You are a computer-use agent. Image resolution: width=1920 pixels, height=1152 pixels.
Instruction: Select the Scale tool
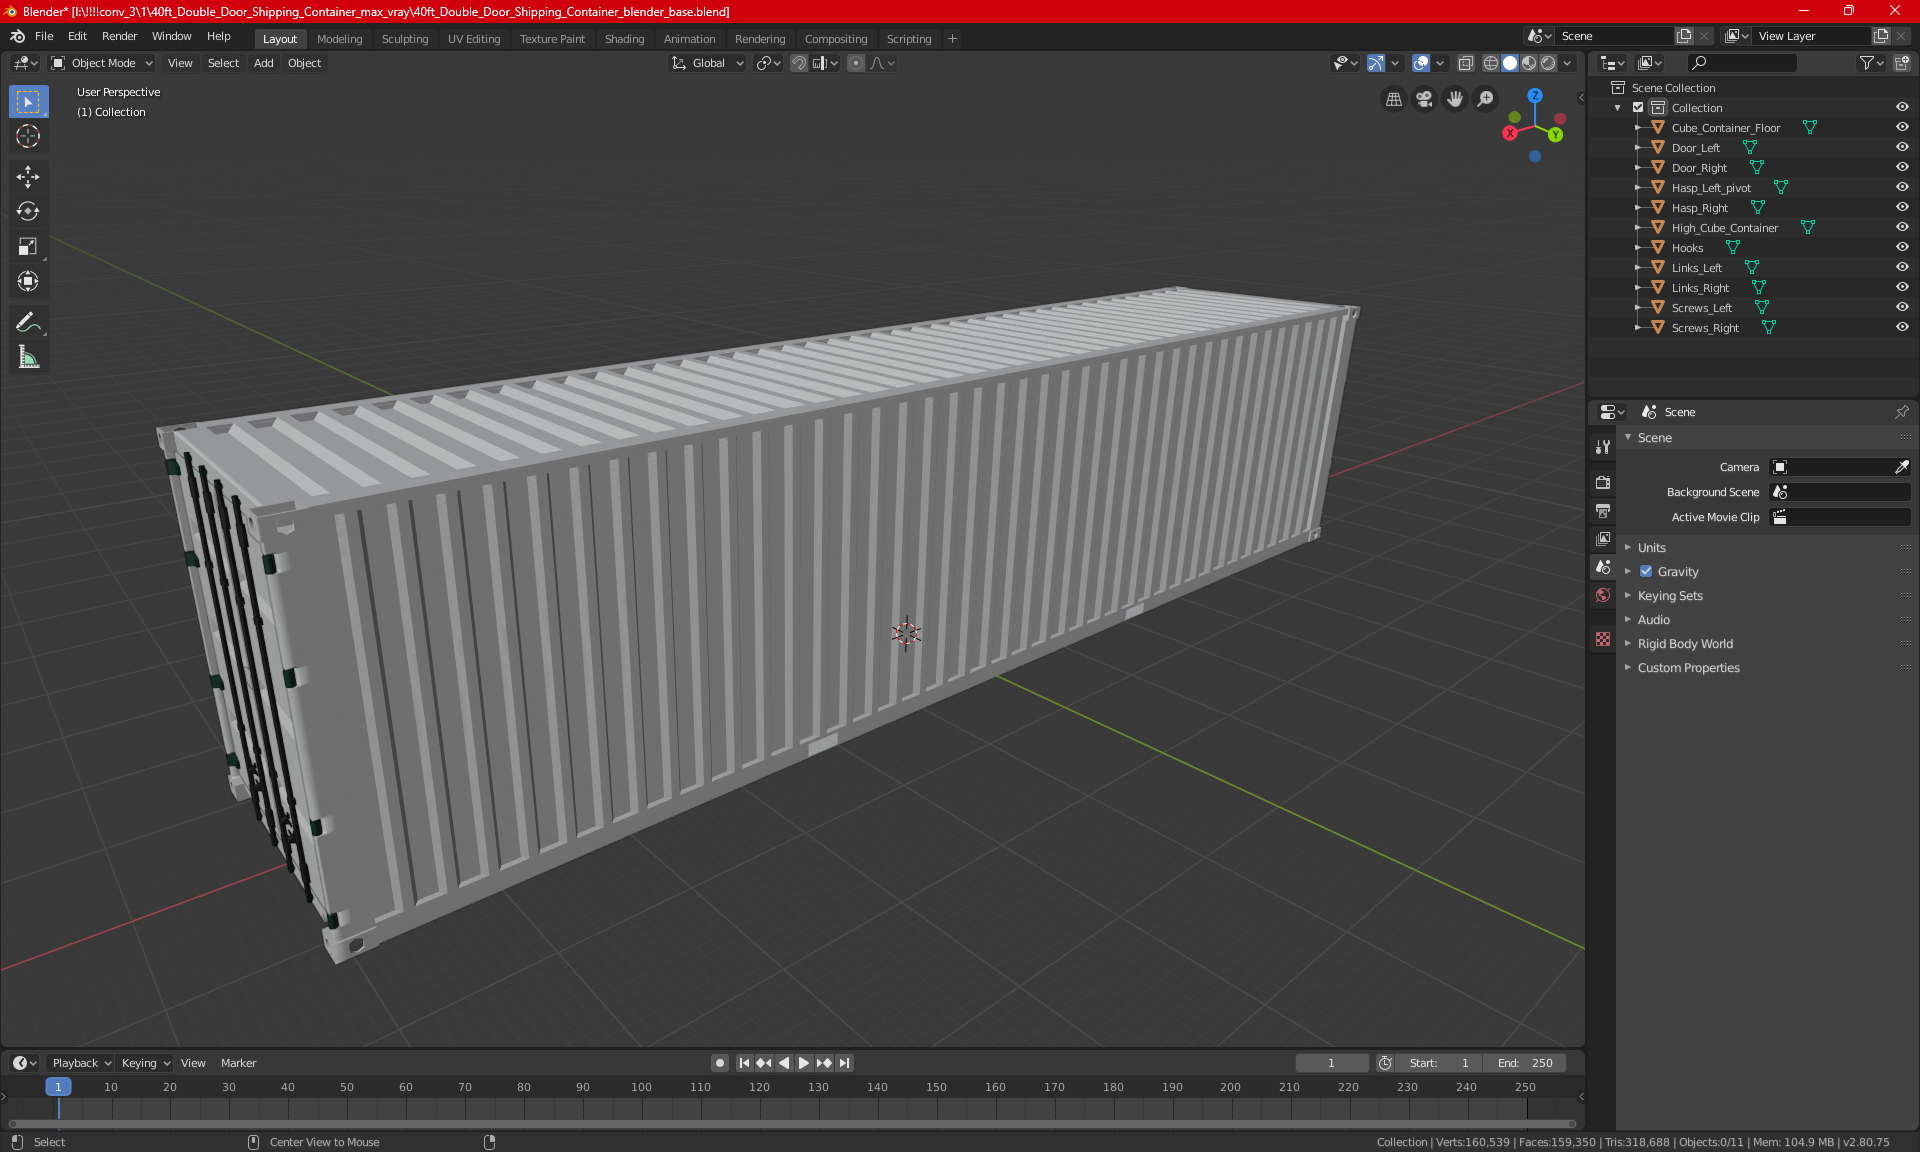pos(28,246)
